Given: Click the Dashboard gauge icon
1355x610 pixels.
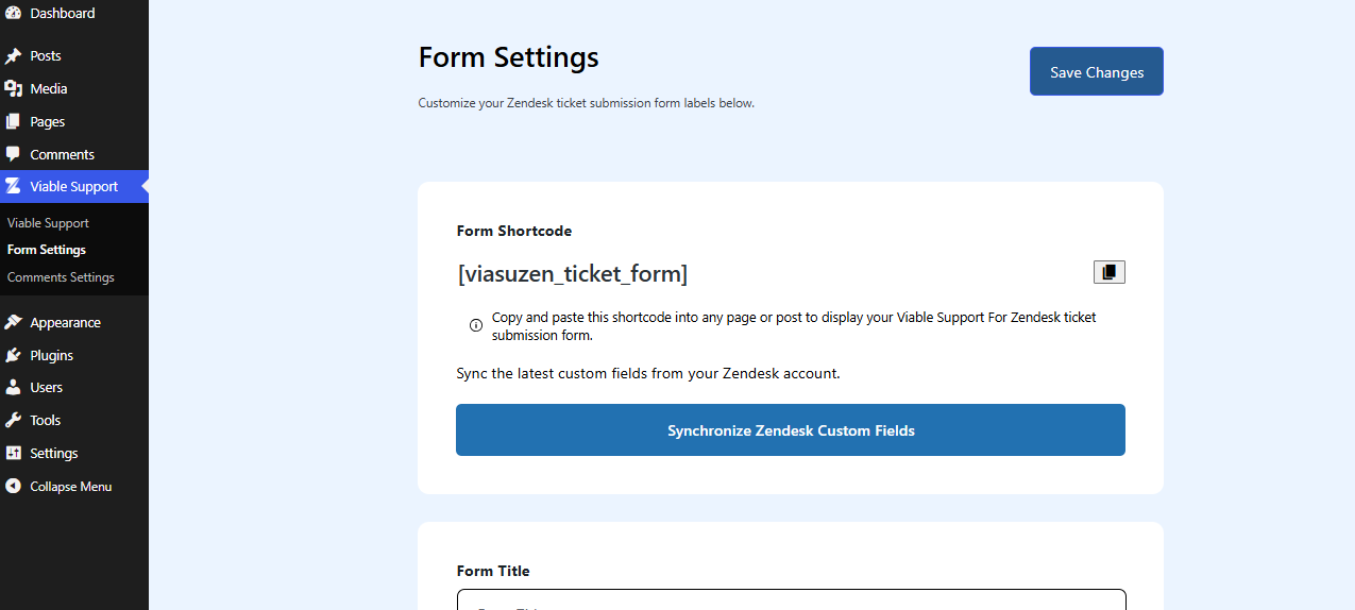Looking at the screenshot, I should pyautogui.click(x=13, y=13).
